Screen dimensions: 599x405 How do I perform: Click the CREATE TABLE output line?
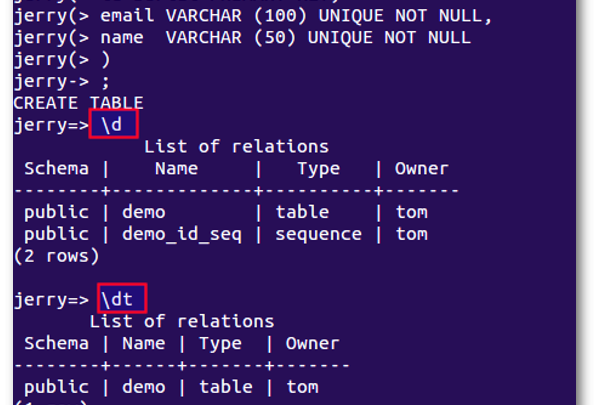78,103
